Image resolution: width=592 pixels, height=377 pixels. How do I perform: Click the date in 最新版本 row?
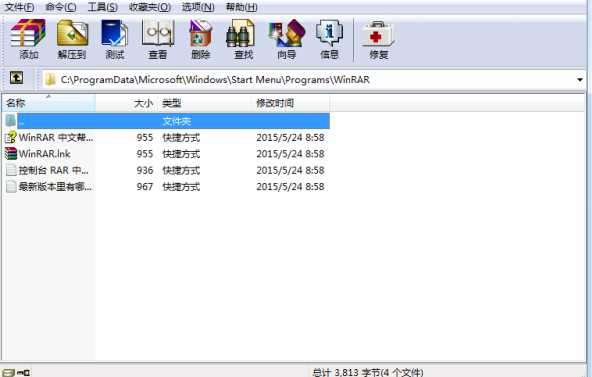[x=290, y=186]
